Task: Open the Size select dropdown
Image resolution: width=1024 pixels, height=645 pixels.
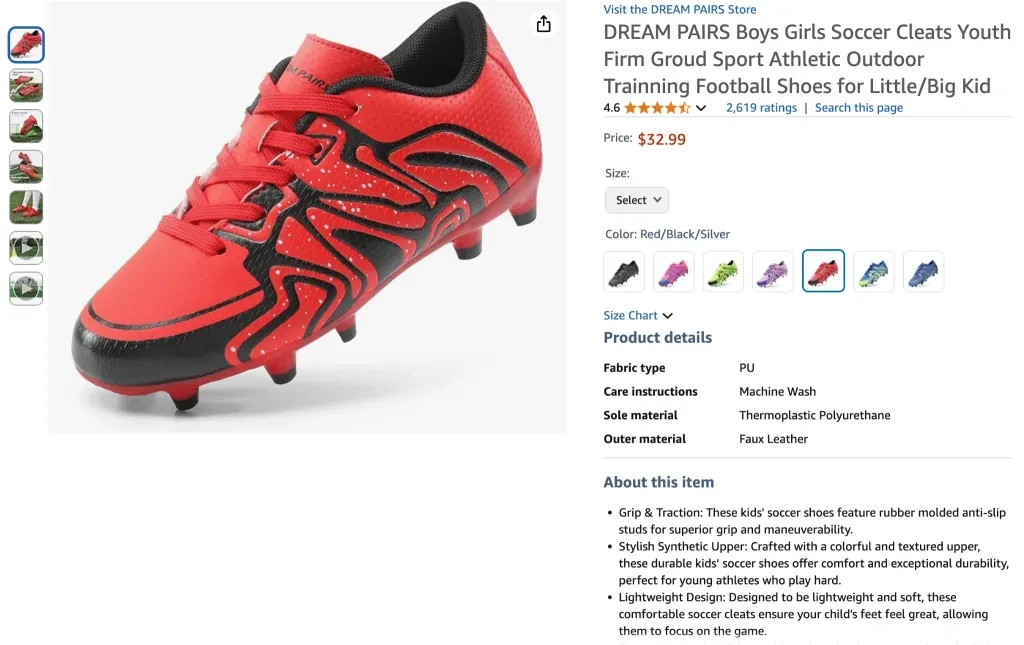Action: click(636, 200)
